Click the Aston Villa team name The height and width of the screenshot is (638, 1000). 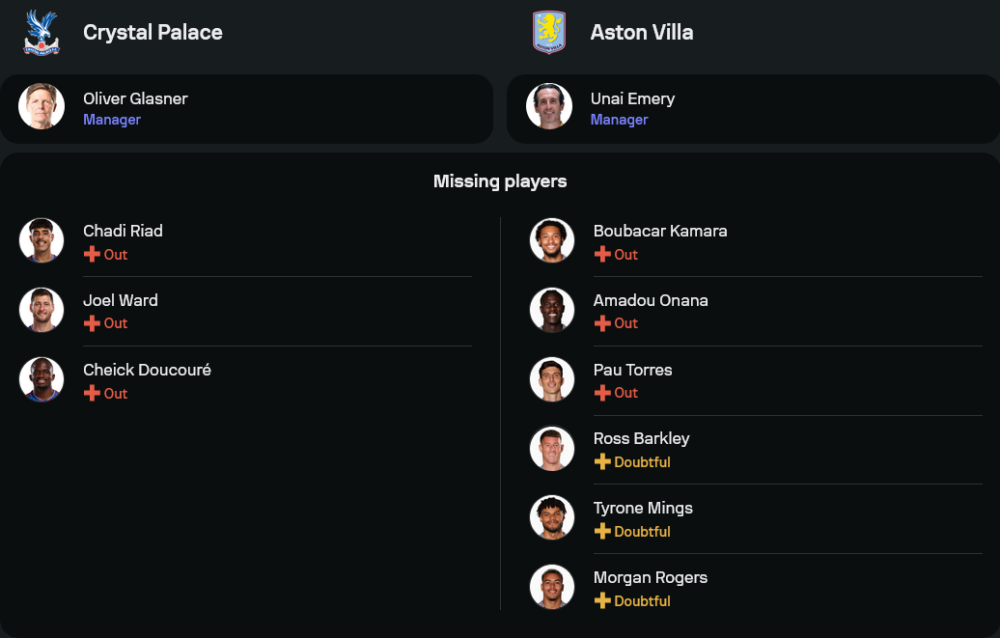pos(641,32)
